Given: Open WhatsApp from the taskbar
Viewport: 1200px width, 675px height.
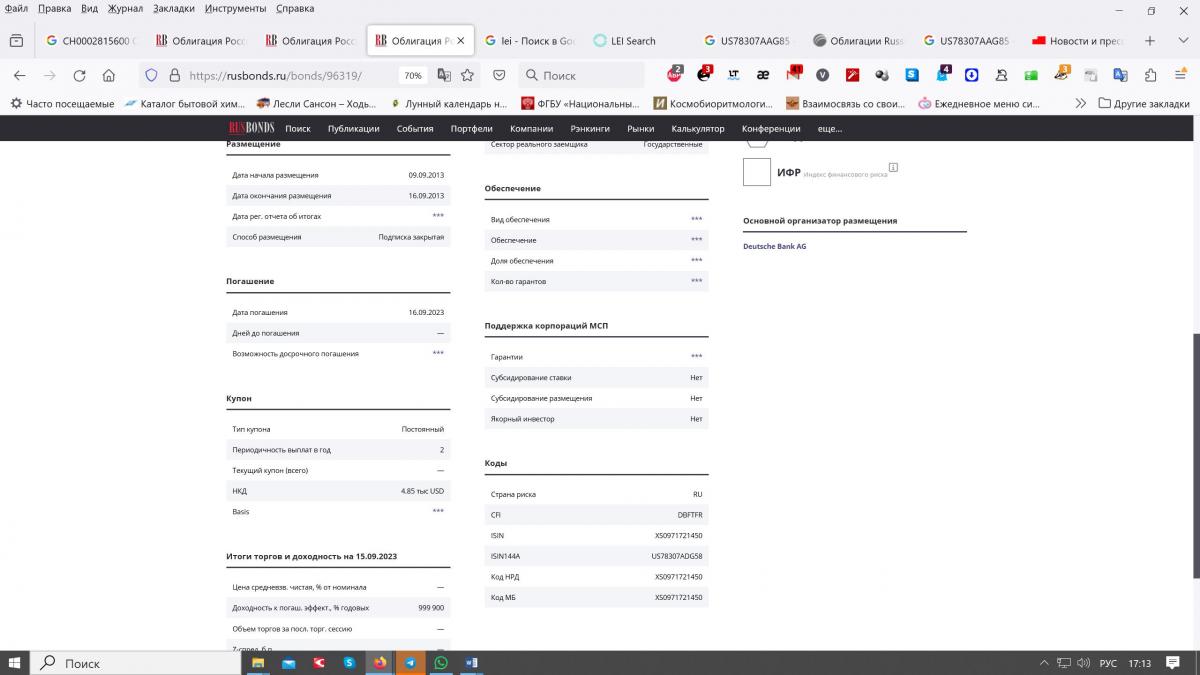Looking at the screenshot, I should pyautogui.click(x=441, y=662).
